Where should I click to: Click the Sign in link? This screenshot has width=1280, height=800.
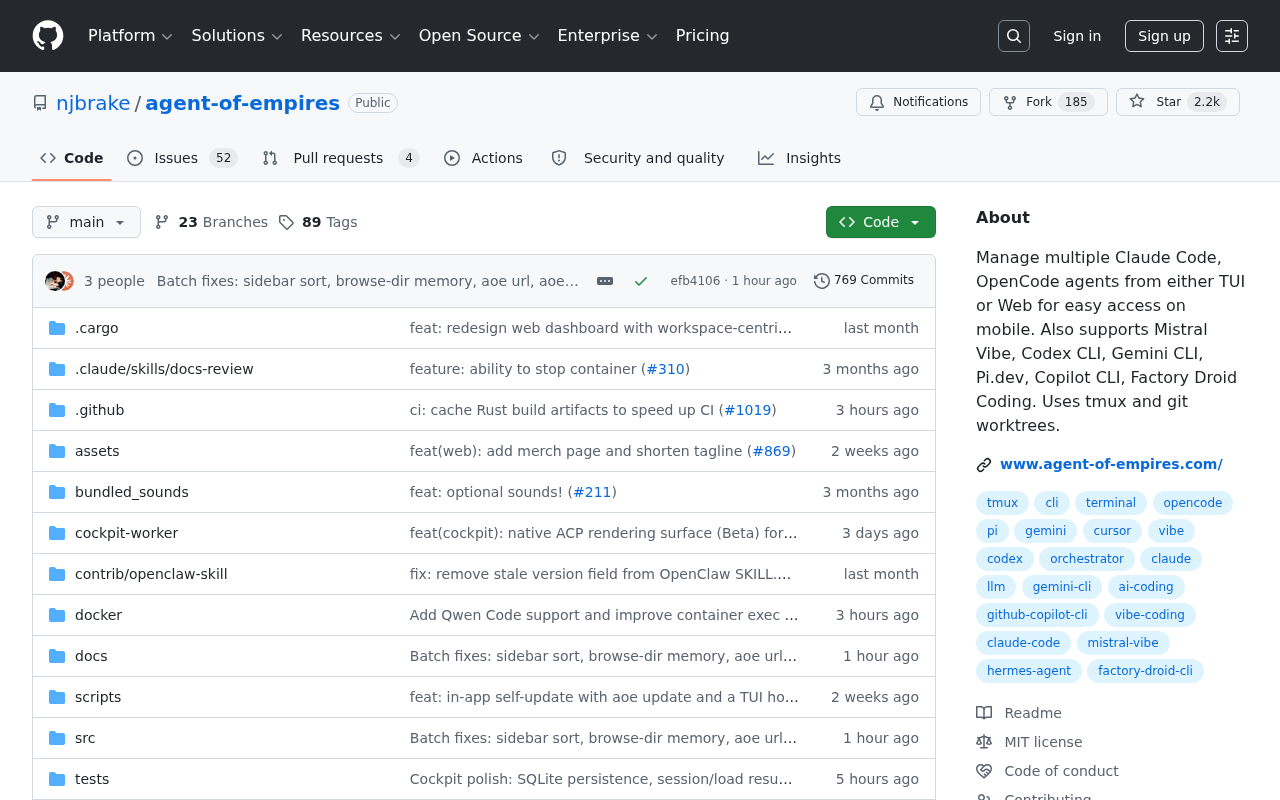(1077, 36)
